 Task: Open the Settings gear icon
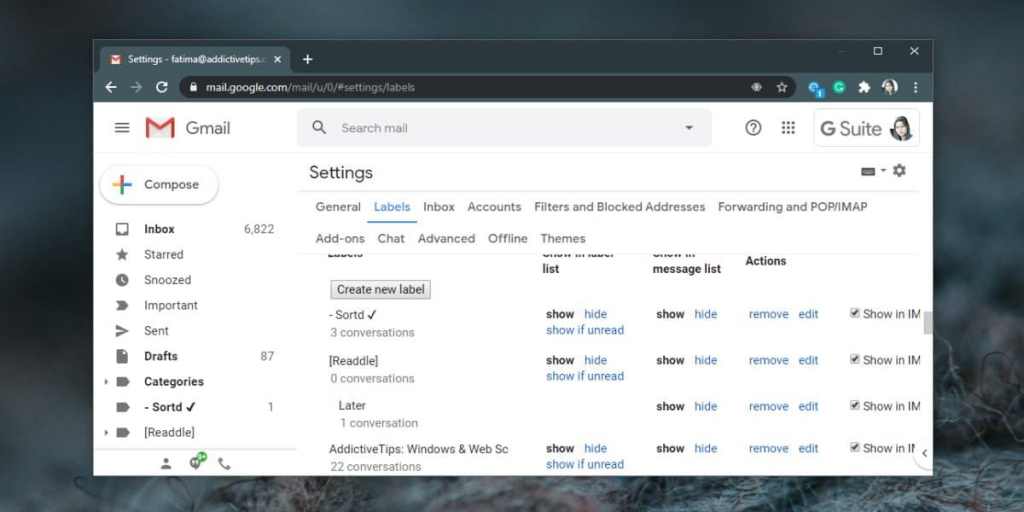(x=899, y=171)
